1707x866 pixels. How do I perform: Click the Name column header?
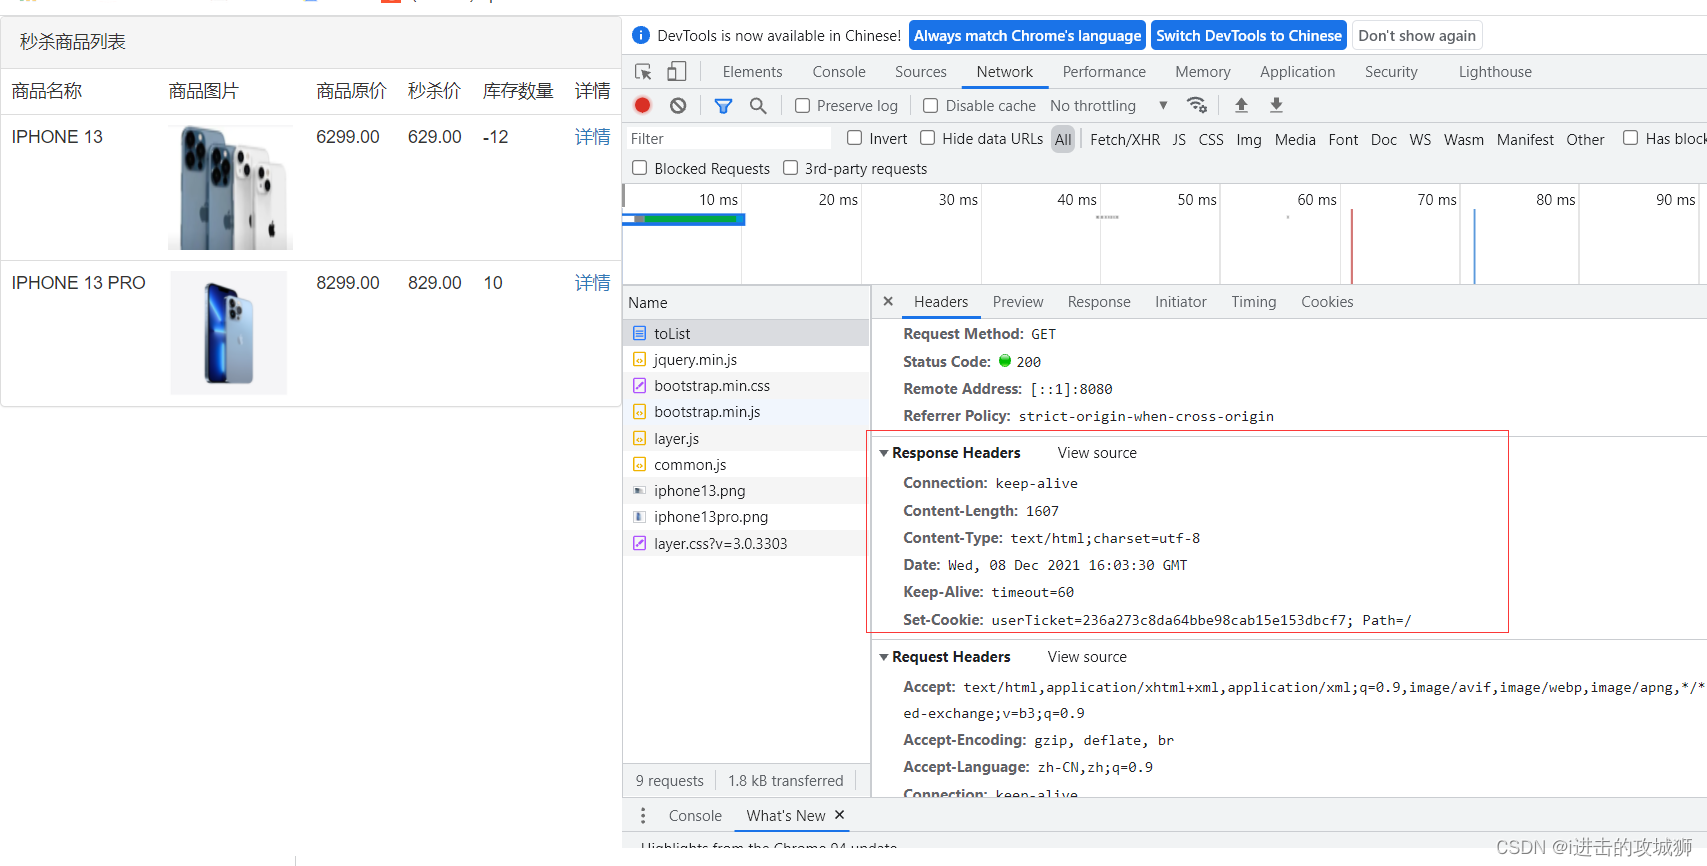click(x=746, y=303)
